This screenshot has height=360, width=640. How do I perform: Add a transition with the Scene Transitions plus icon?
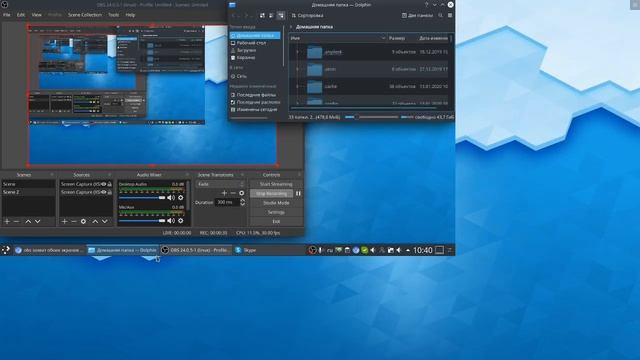click(224, 193)
